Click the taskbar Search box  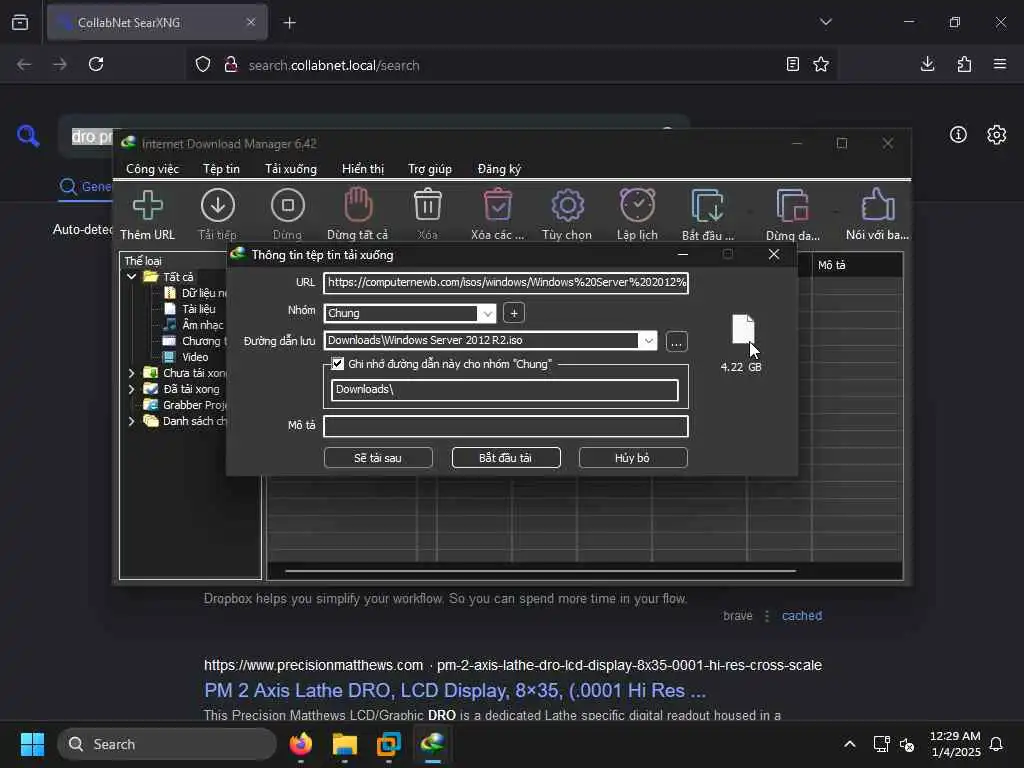tap(167, 744)
